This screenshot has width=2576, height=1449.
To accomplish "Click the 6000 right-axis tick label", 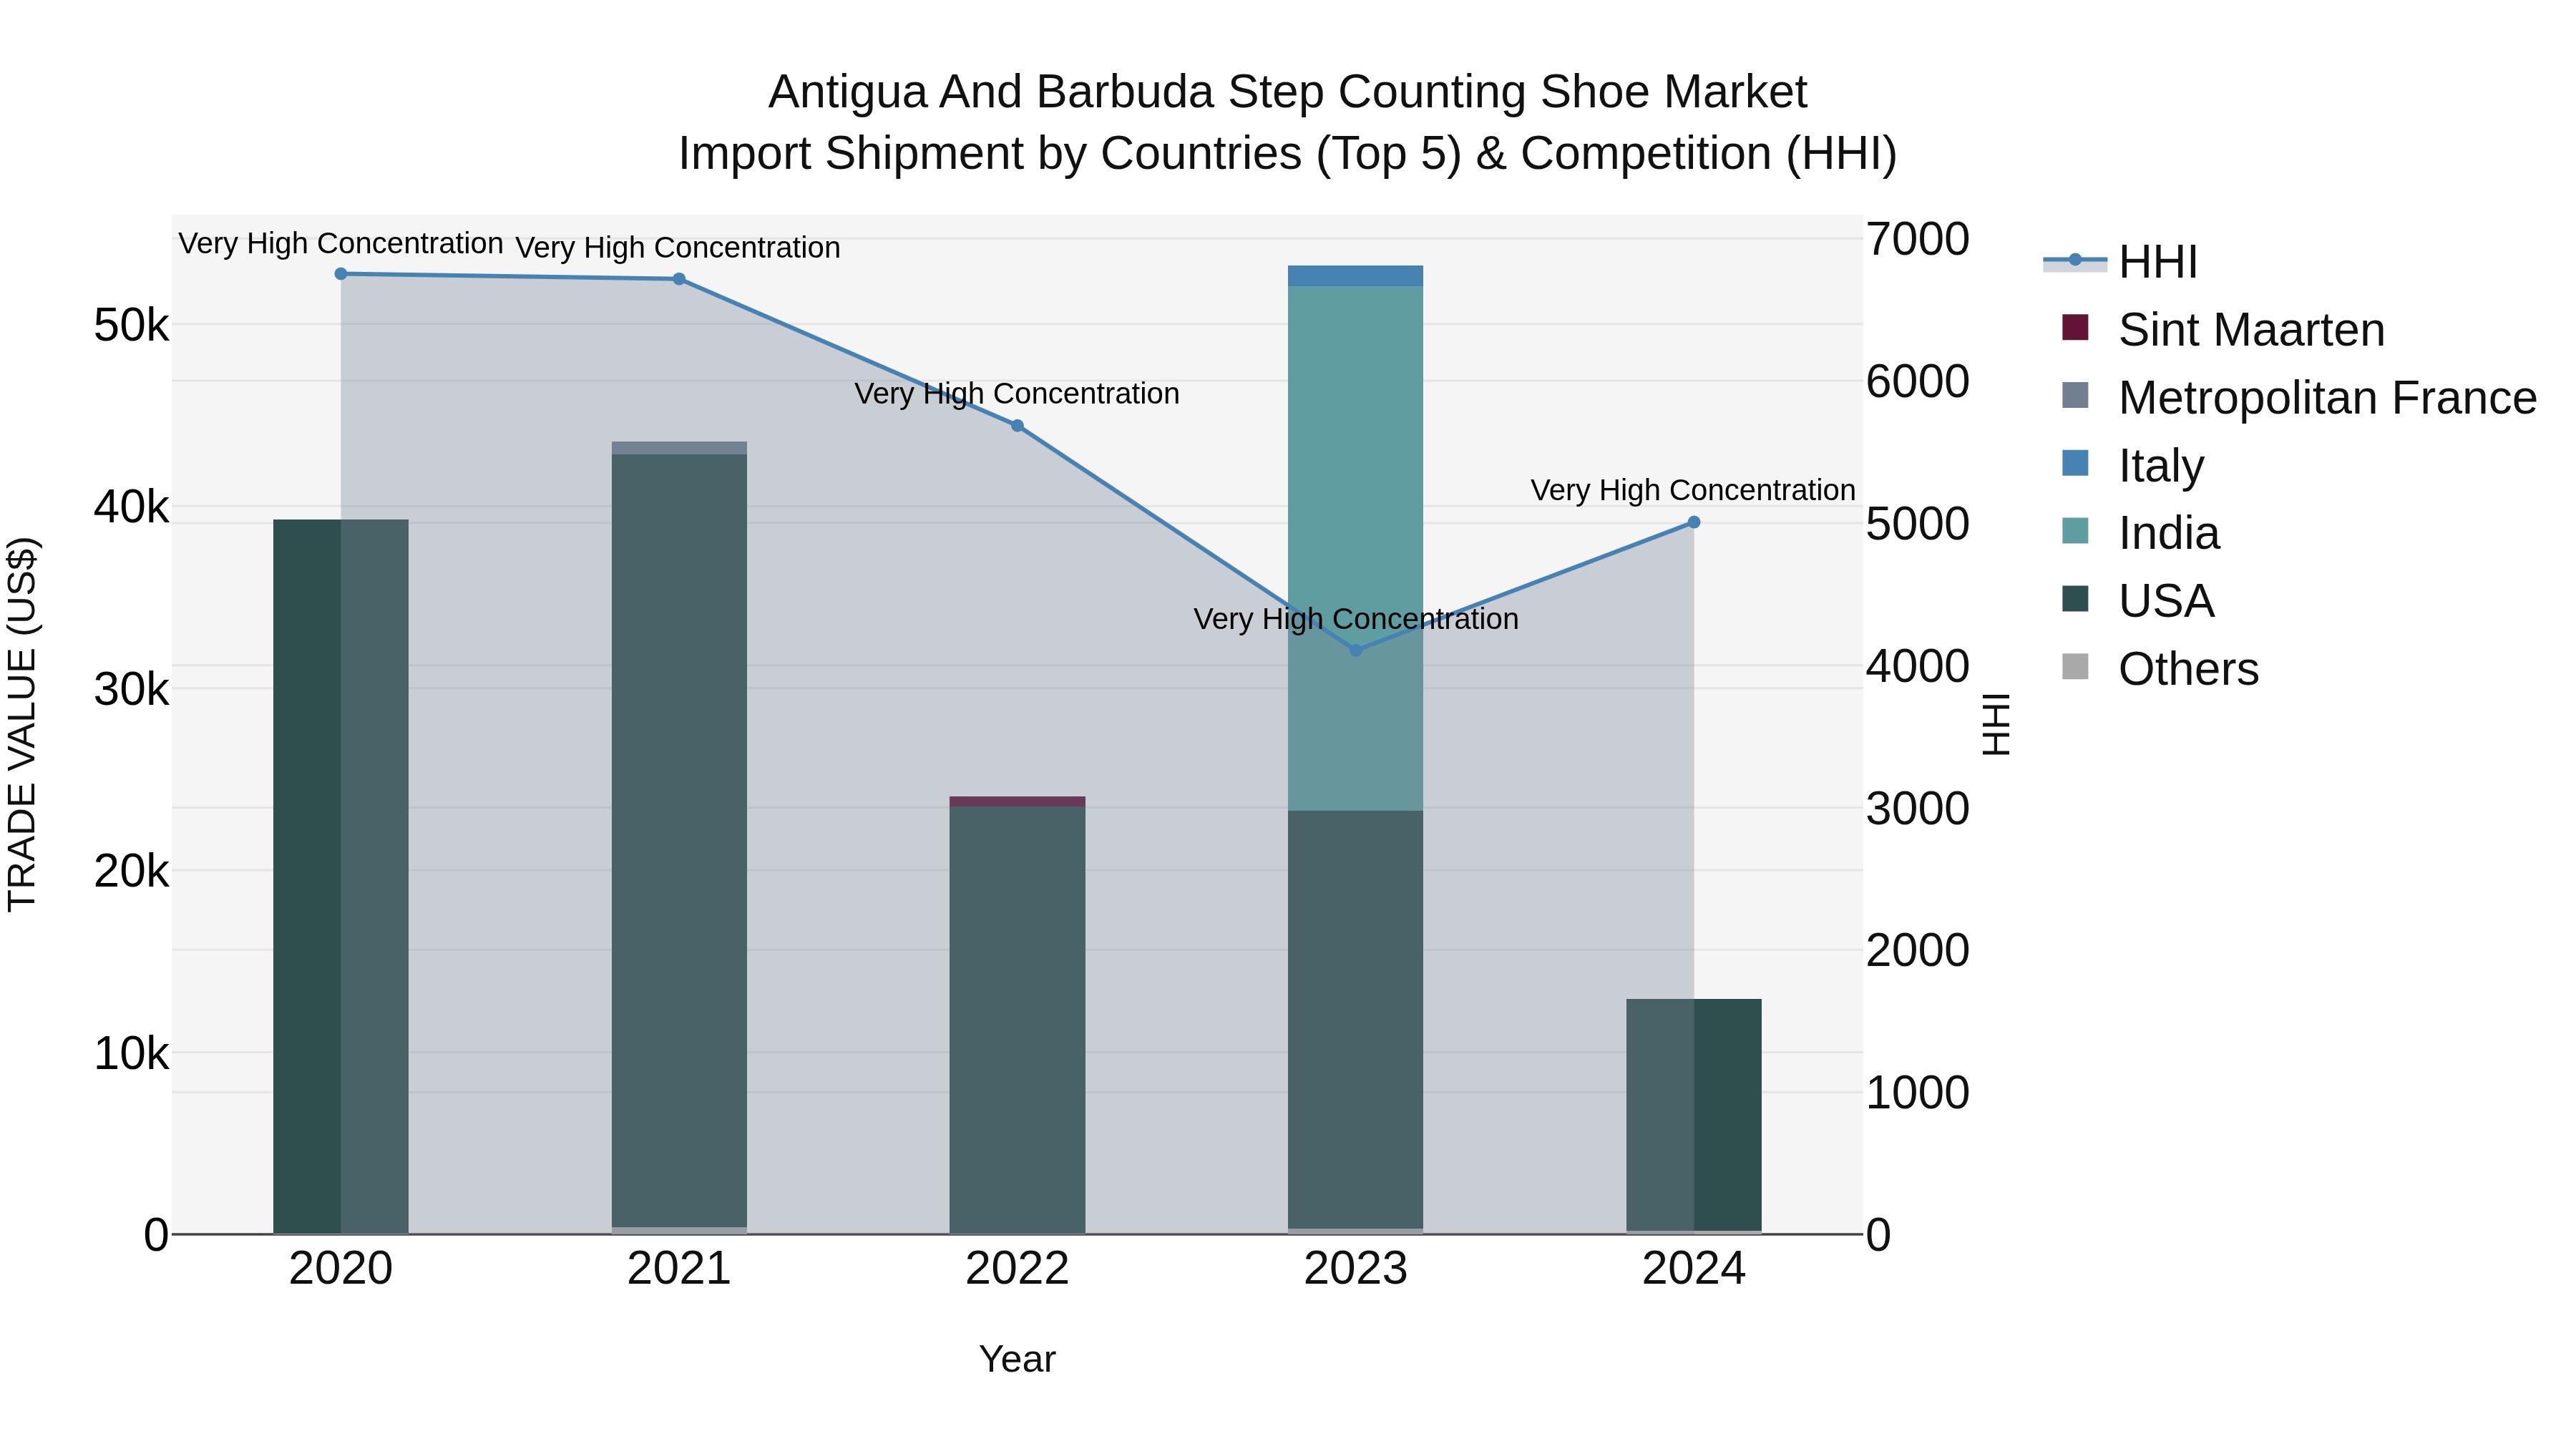I will tap(1917, 381).
